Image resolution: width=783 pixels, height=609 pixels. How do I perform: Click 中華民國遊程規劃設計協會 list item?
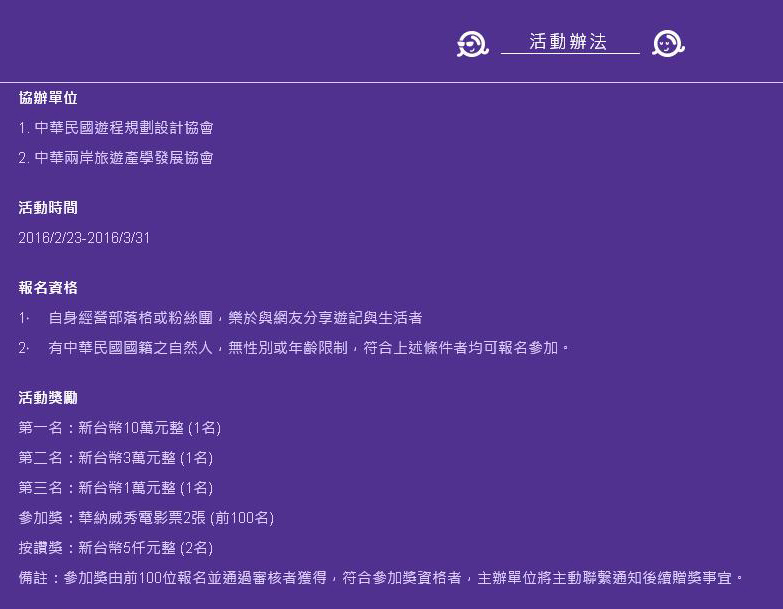[116, 128]
